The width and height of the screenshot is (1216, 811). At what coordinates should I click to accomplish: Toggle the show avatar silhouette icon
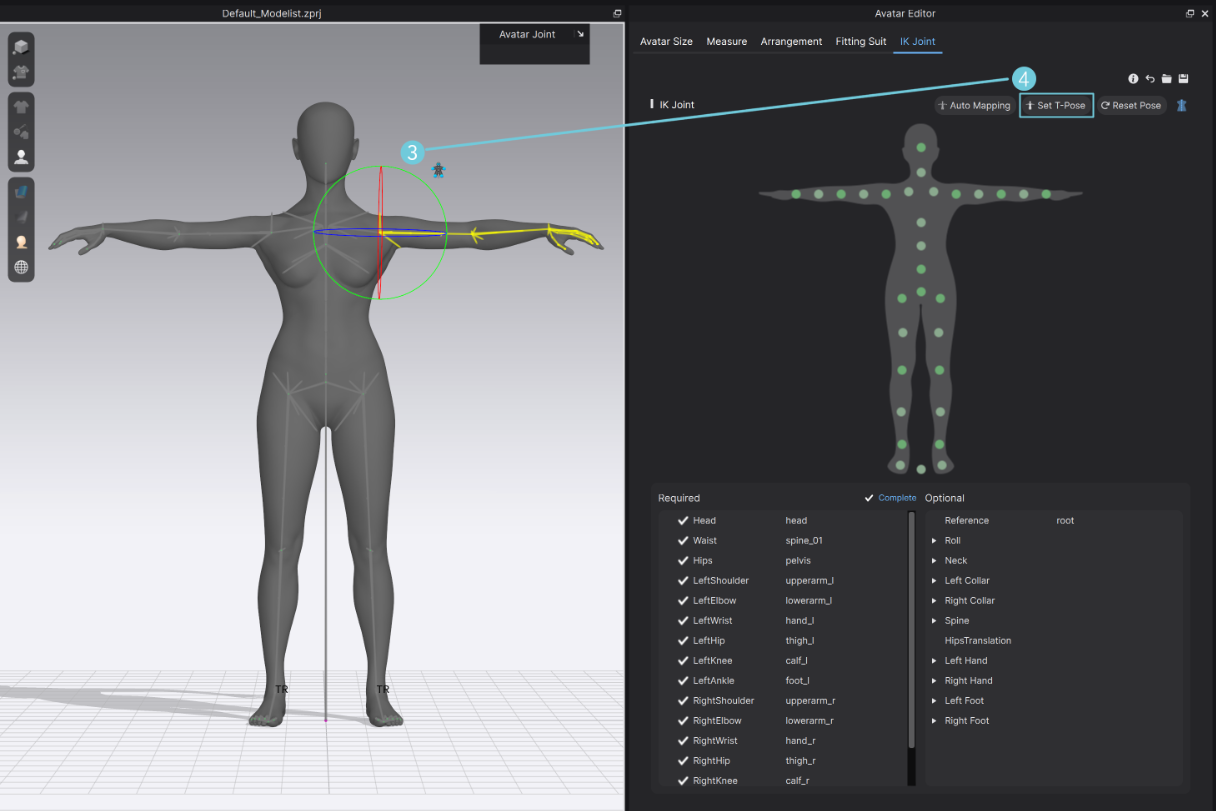pyautogui.click(x=21, y=157)
